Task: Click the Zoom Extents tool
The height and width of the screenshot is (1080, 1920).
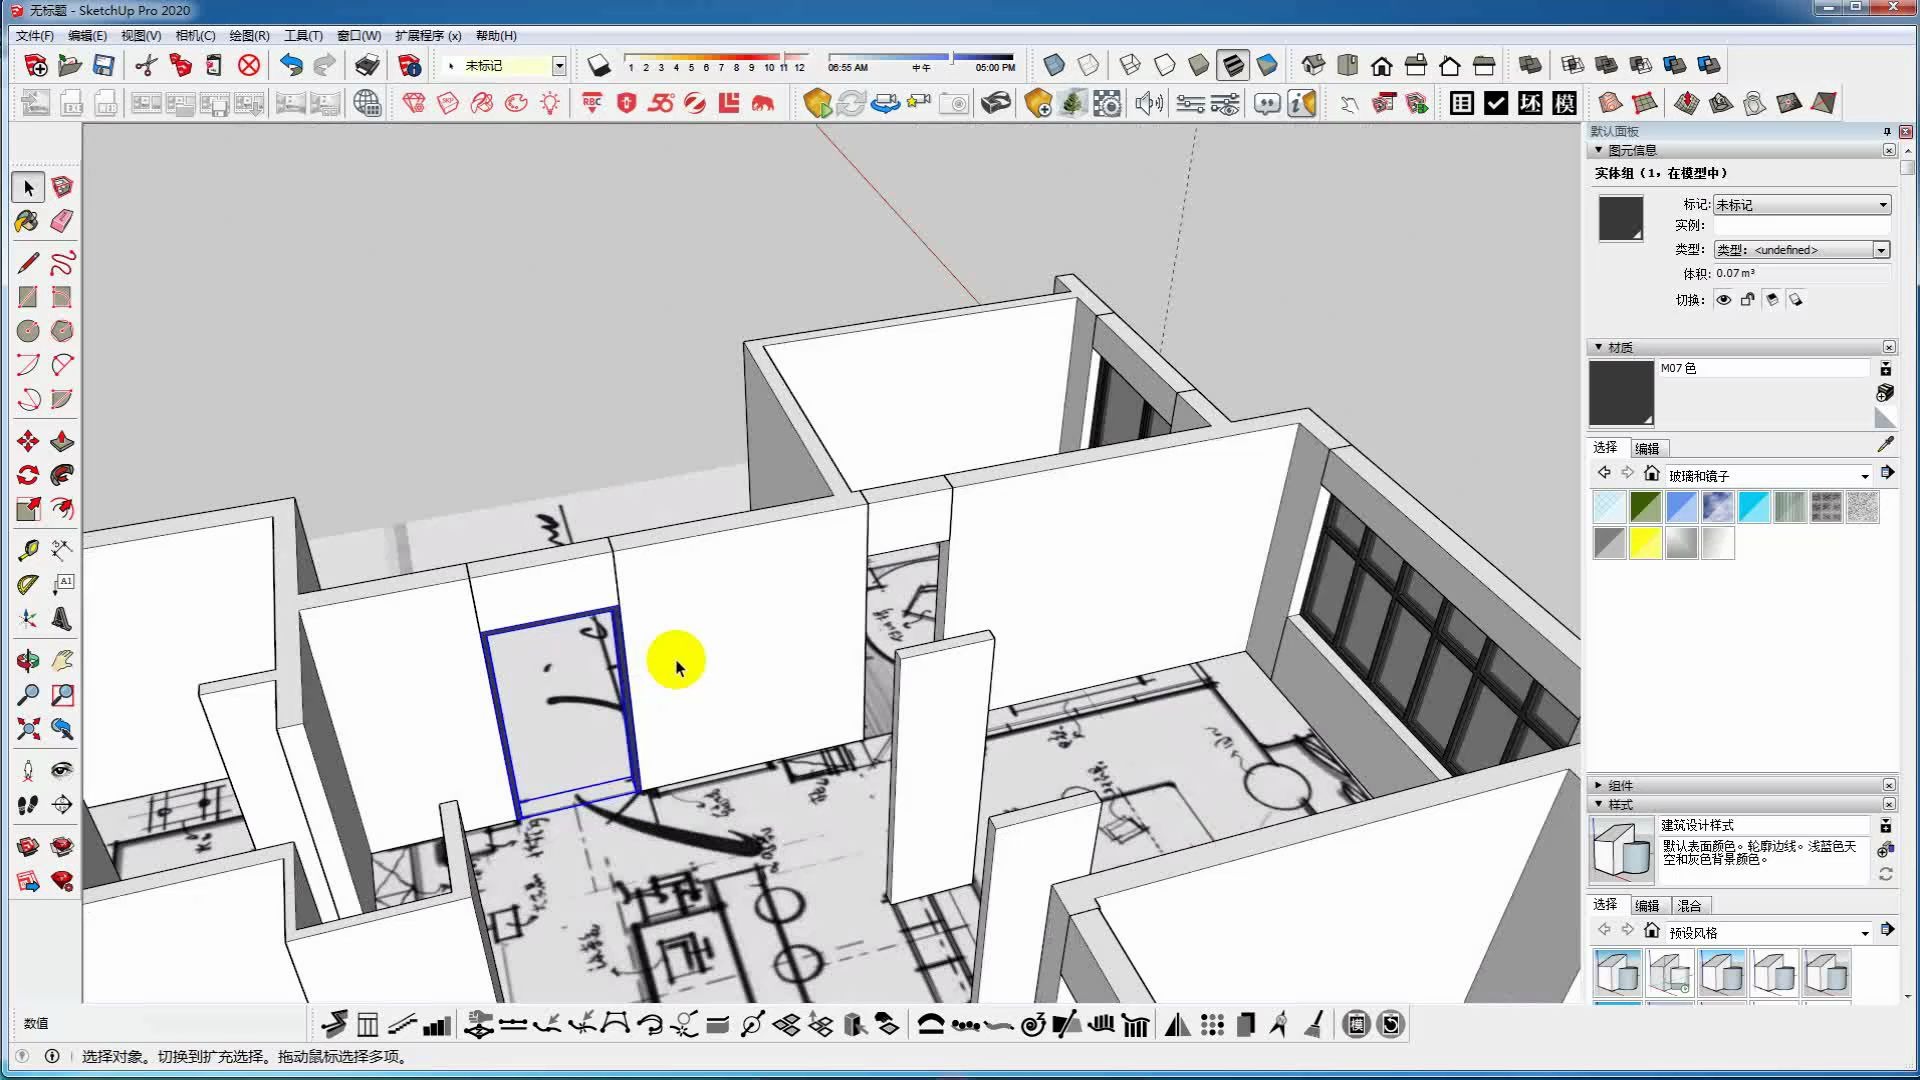Action: 27,729
